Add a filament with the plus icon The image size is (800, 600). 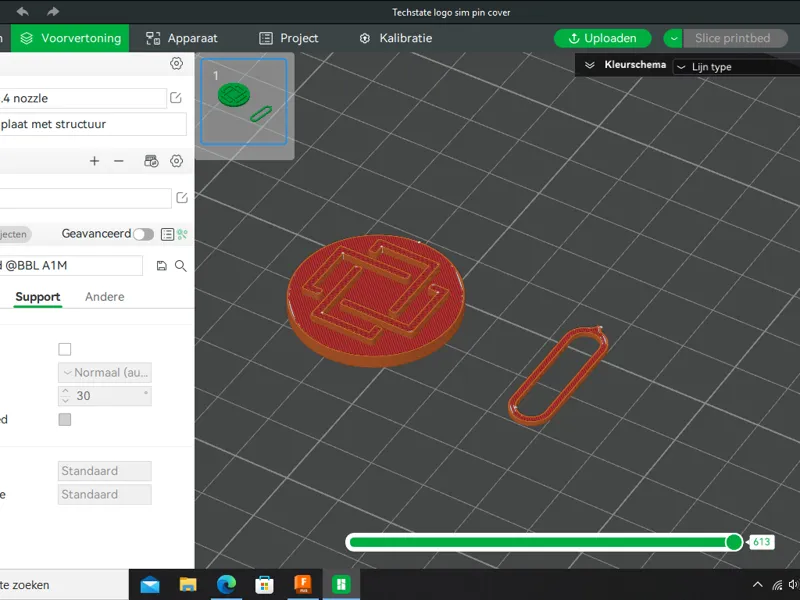click(x=94, y=161)
